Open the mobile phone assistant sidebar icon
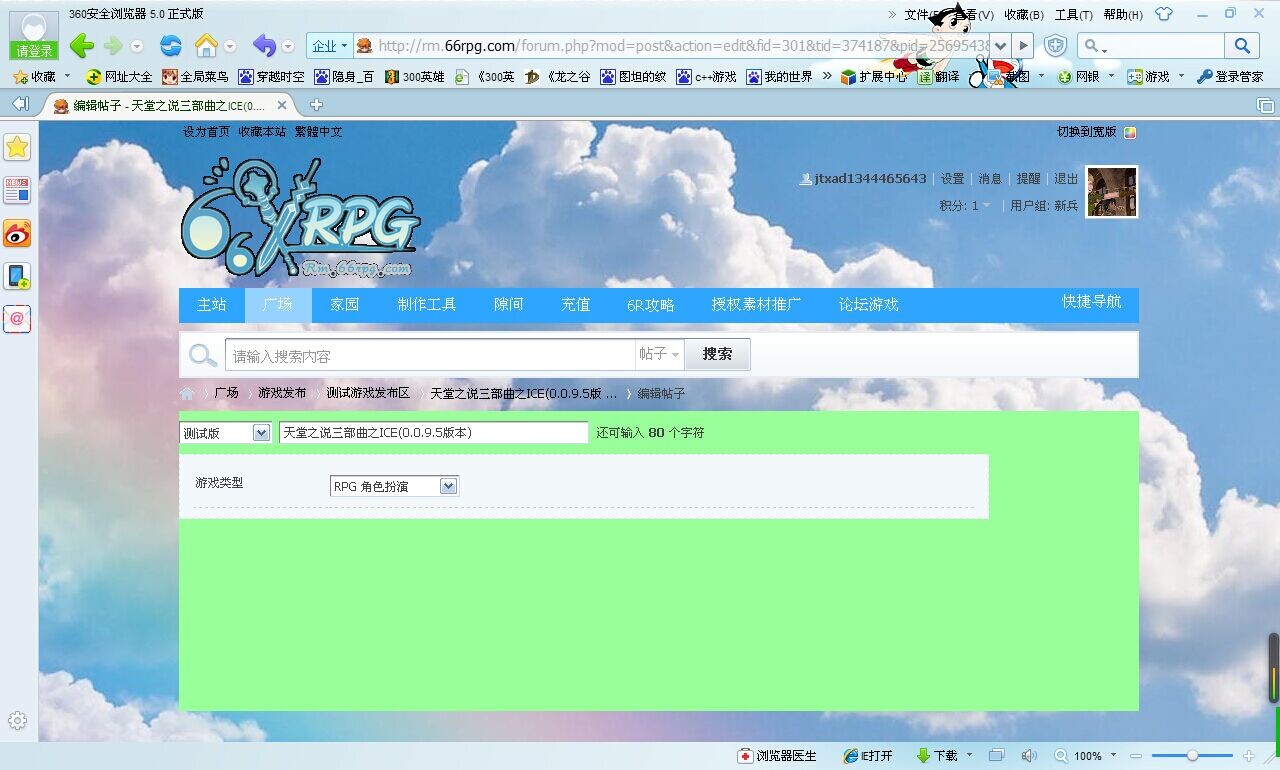The height and width of the screenshot is (770, 1280). (17, 276)
